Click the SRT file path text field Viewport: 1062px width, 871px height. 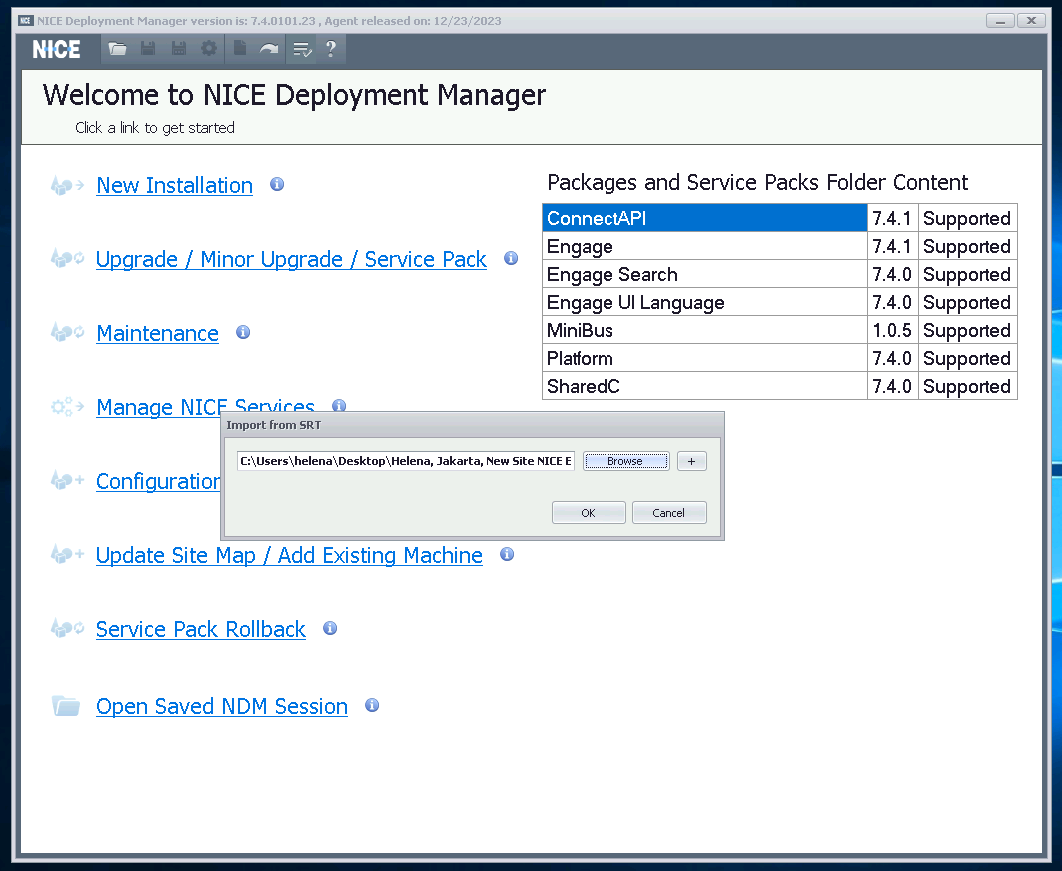tap(405, 461)
